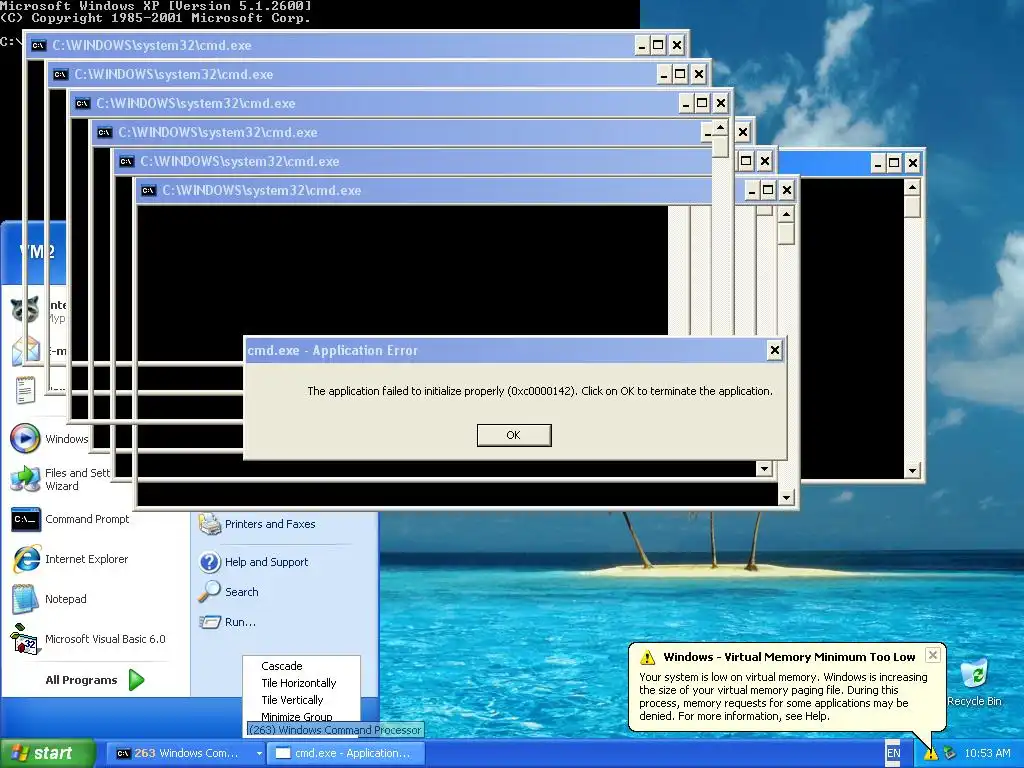Click OK in the Application Error dialog
The image size is (1024, 768).
pyautogui.click(x=513, y=435)
